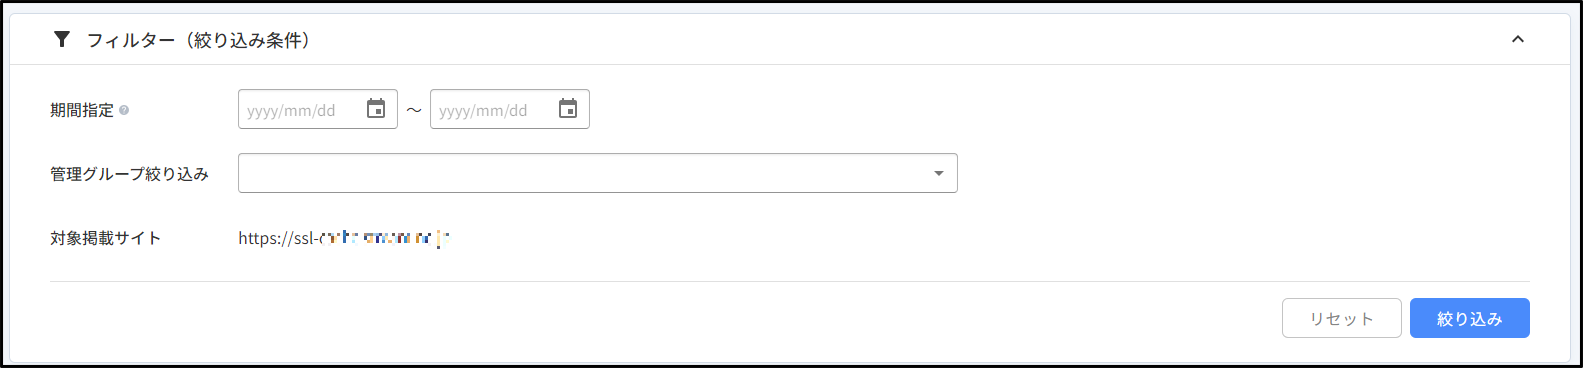The height and width of the screenshot is (368, 1583).
Task: Click the https://ssl- site URL text
Action: click(x=344, y=238)
